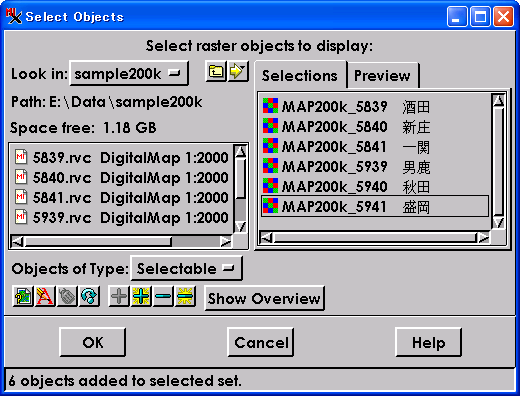Click the rename icon with the red A and pencil
This screenshot has height=396, width=520.
click(x=45, y=296)
